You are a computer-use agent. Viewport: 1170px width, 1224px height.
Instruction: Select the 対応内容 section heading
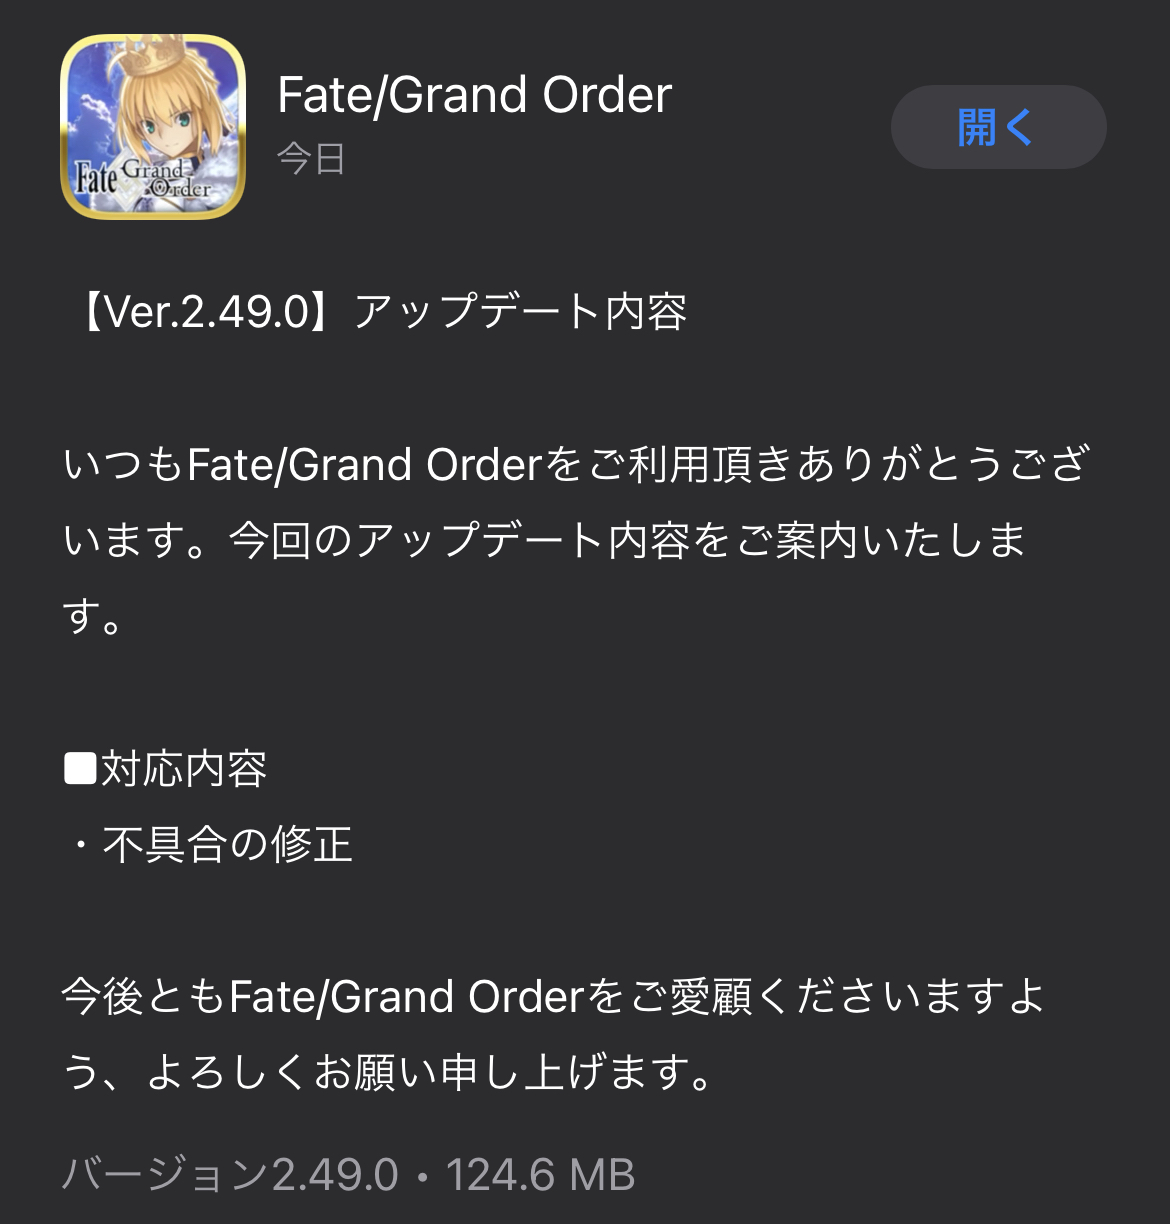pyautogui.click(x=184, y=769)
